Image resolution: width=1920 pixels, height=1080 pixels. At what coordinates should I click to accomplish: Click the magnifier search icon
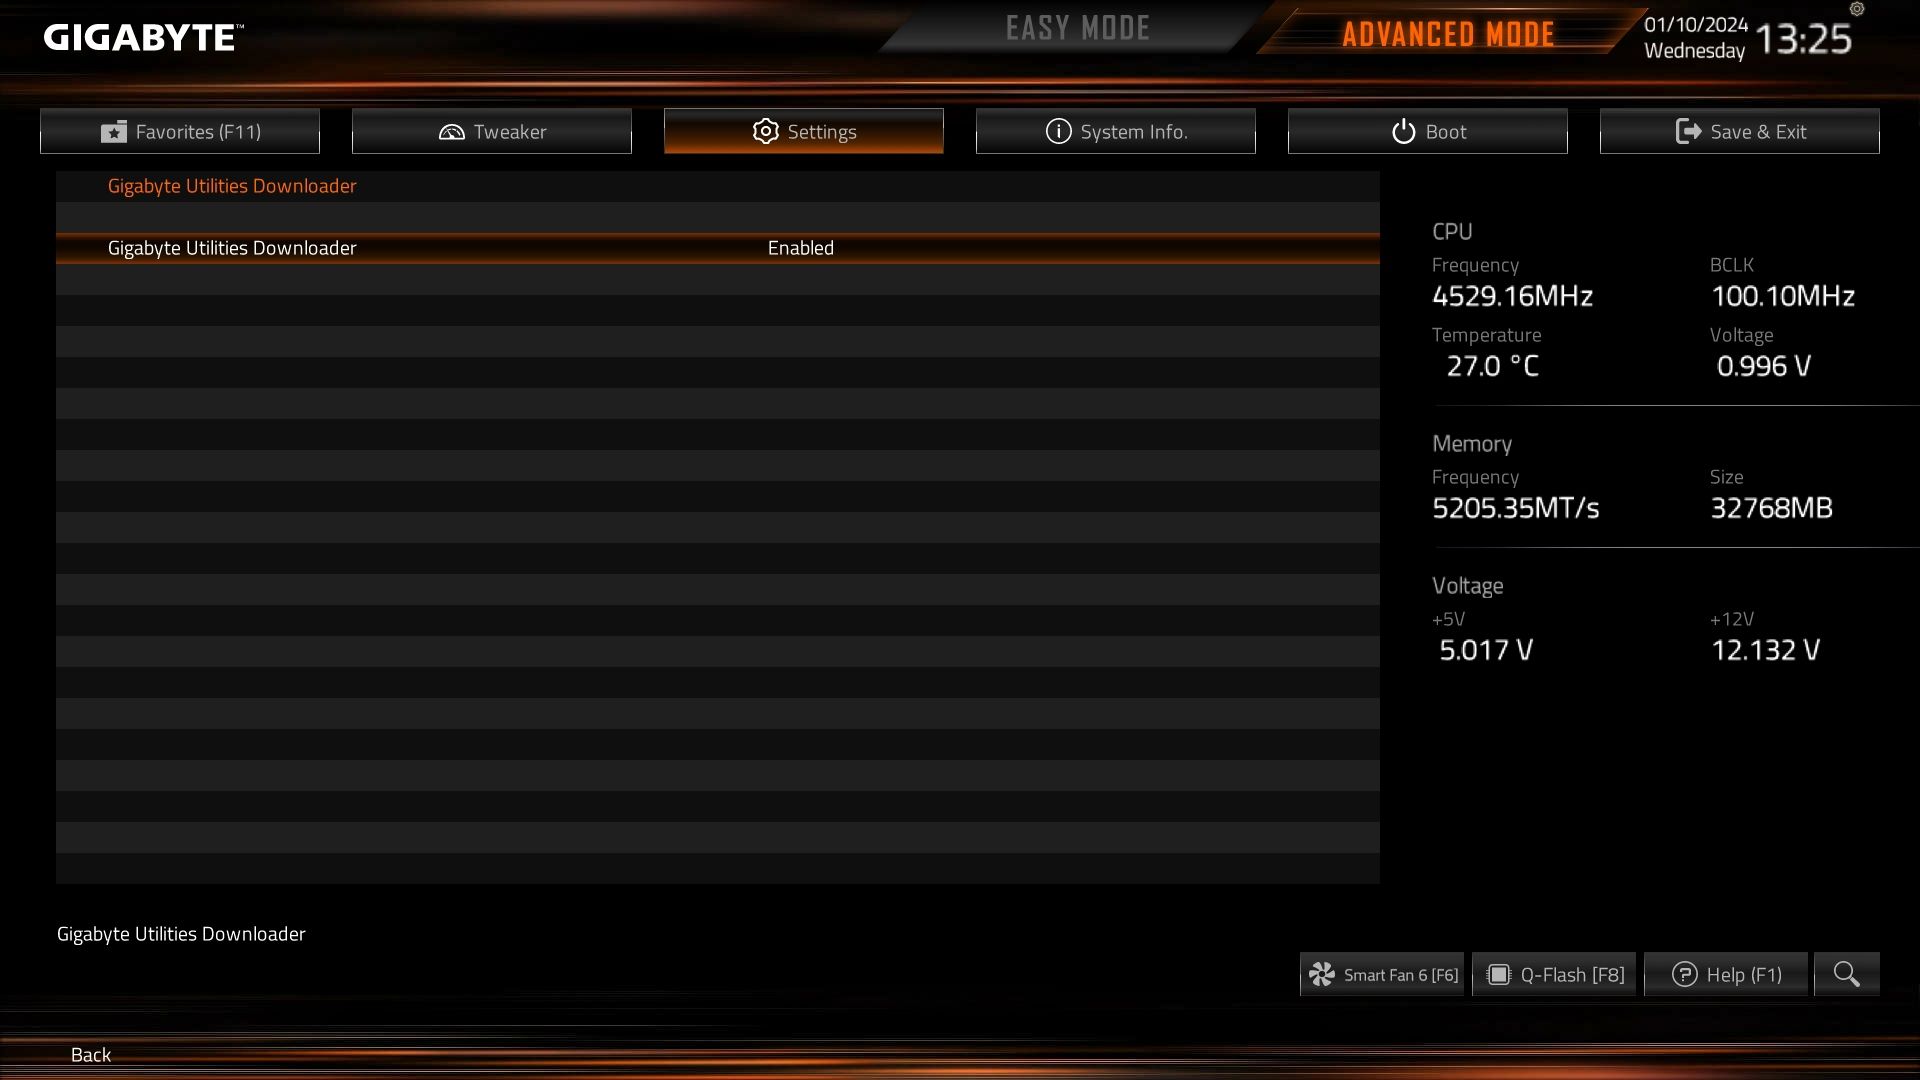tap(1846, 974)
